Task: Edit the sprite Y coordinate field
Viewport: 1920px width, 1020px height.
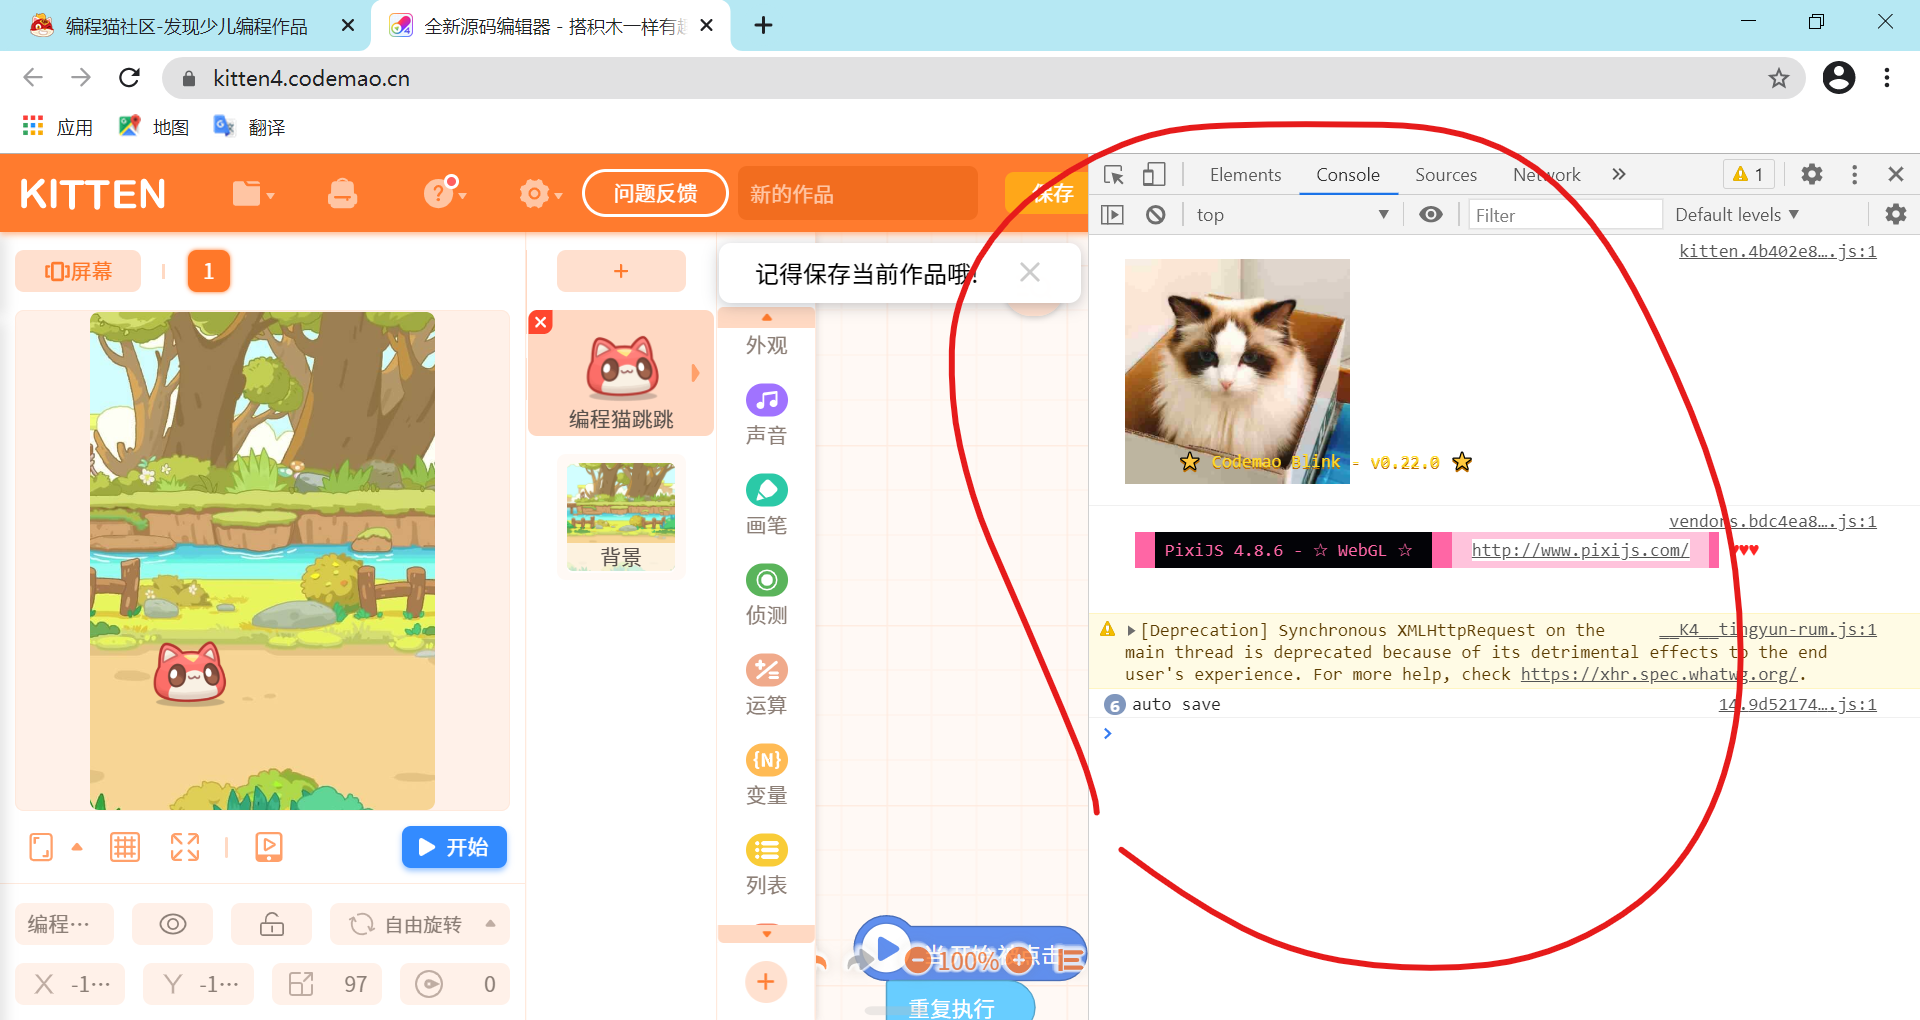Action: tap(198, 984)
